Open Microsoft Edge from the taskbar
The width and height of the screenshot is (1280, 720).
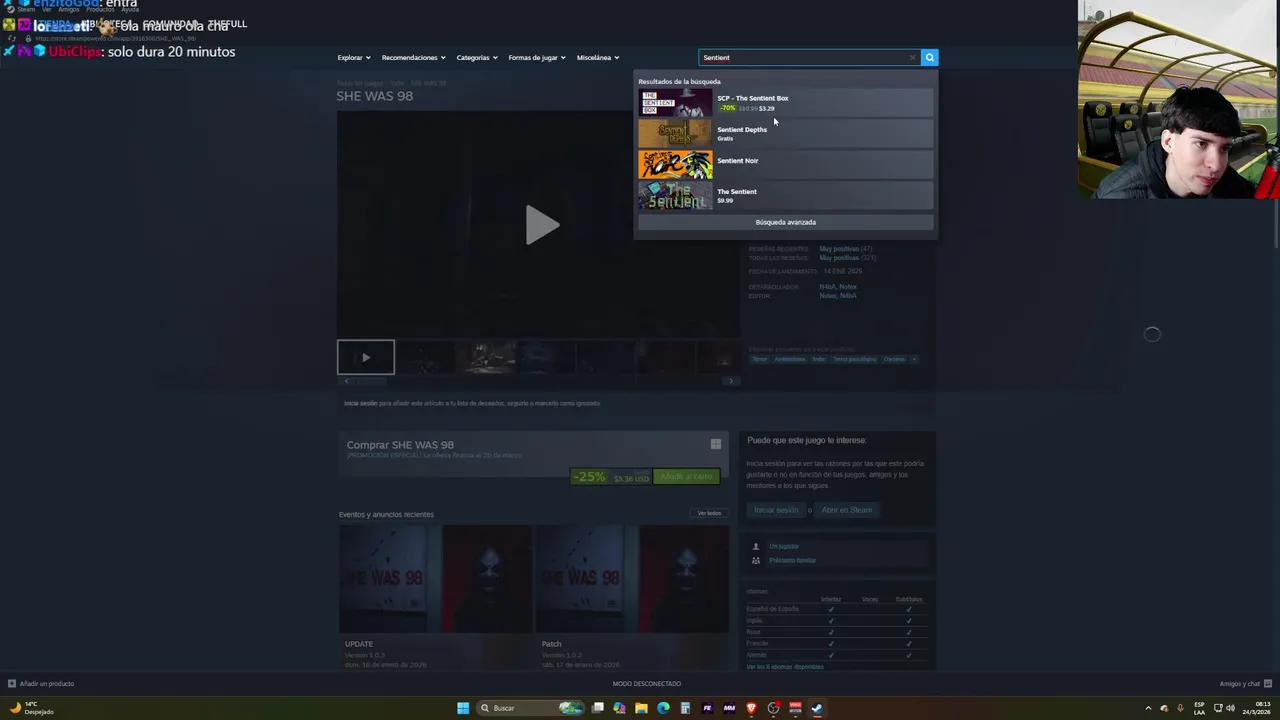coord(663,708)
